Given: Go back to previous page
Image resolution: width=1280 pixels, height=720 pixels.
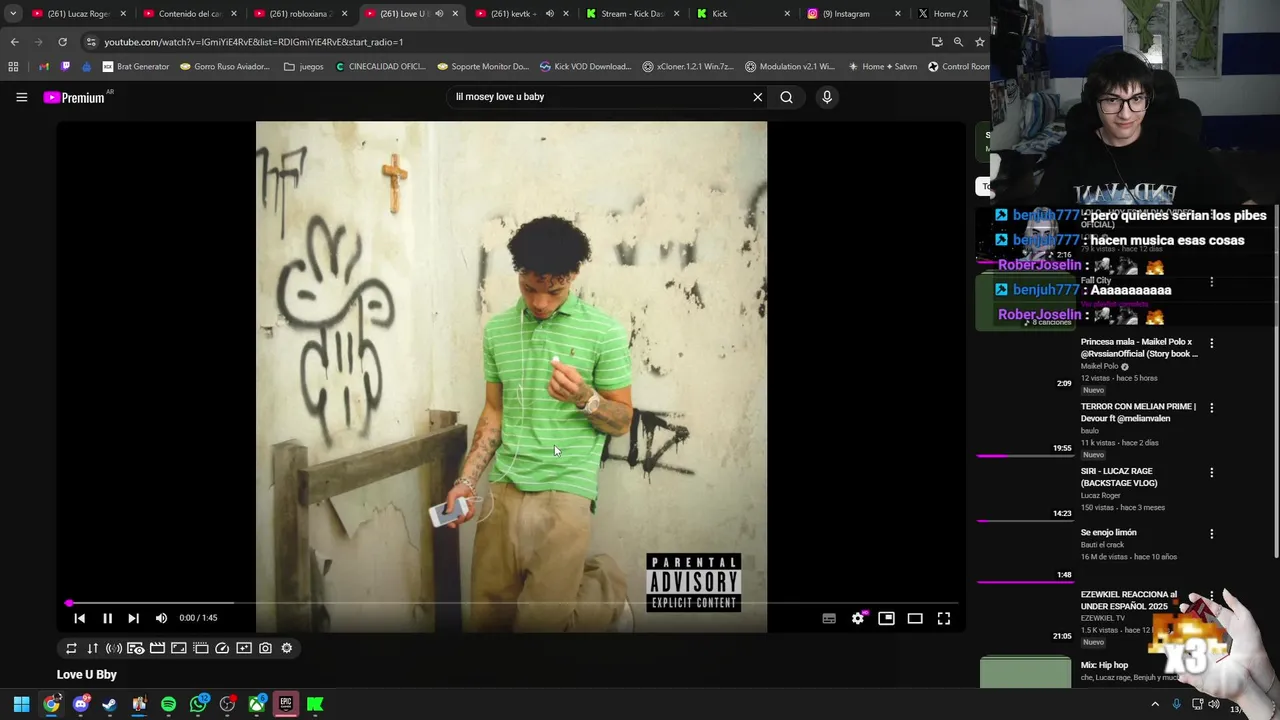Looking at the screenshot, I should 14,42.
